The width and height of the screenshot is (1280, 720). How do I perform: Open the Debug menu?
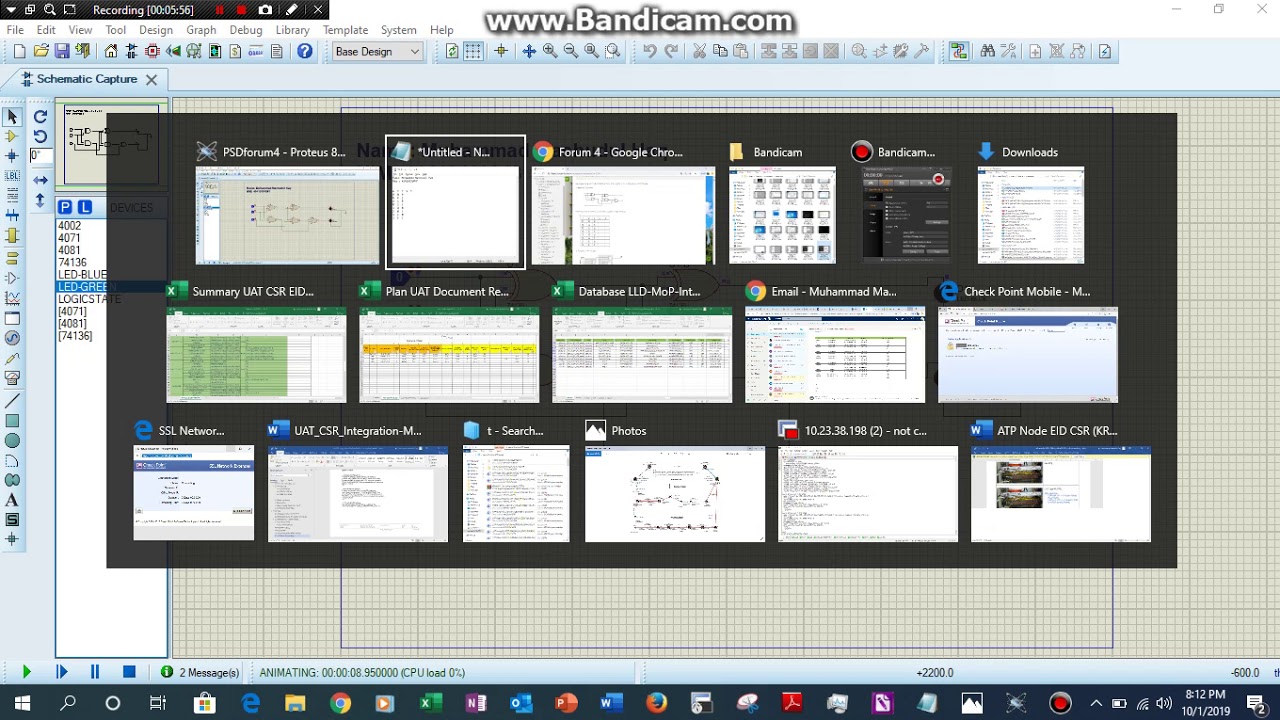tap(246, 30)
